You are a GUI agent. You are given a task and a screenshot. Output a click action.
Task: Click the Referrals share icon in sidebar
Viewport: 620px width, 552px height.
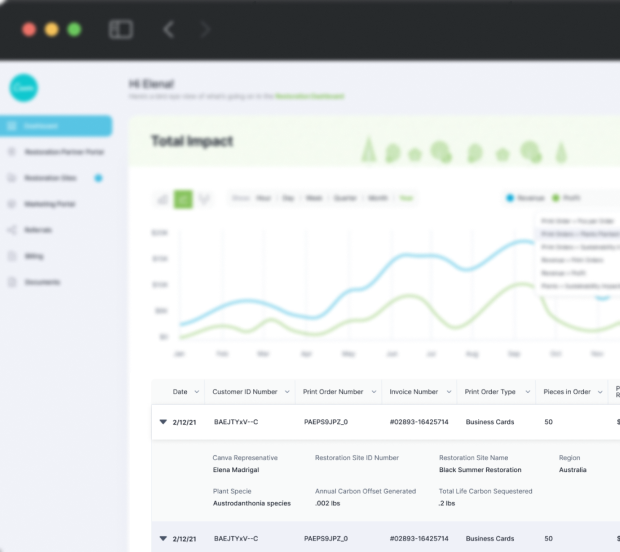point(12,230)
